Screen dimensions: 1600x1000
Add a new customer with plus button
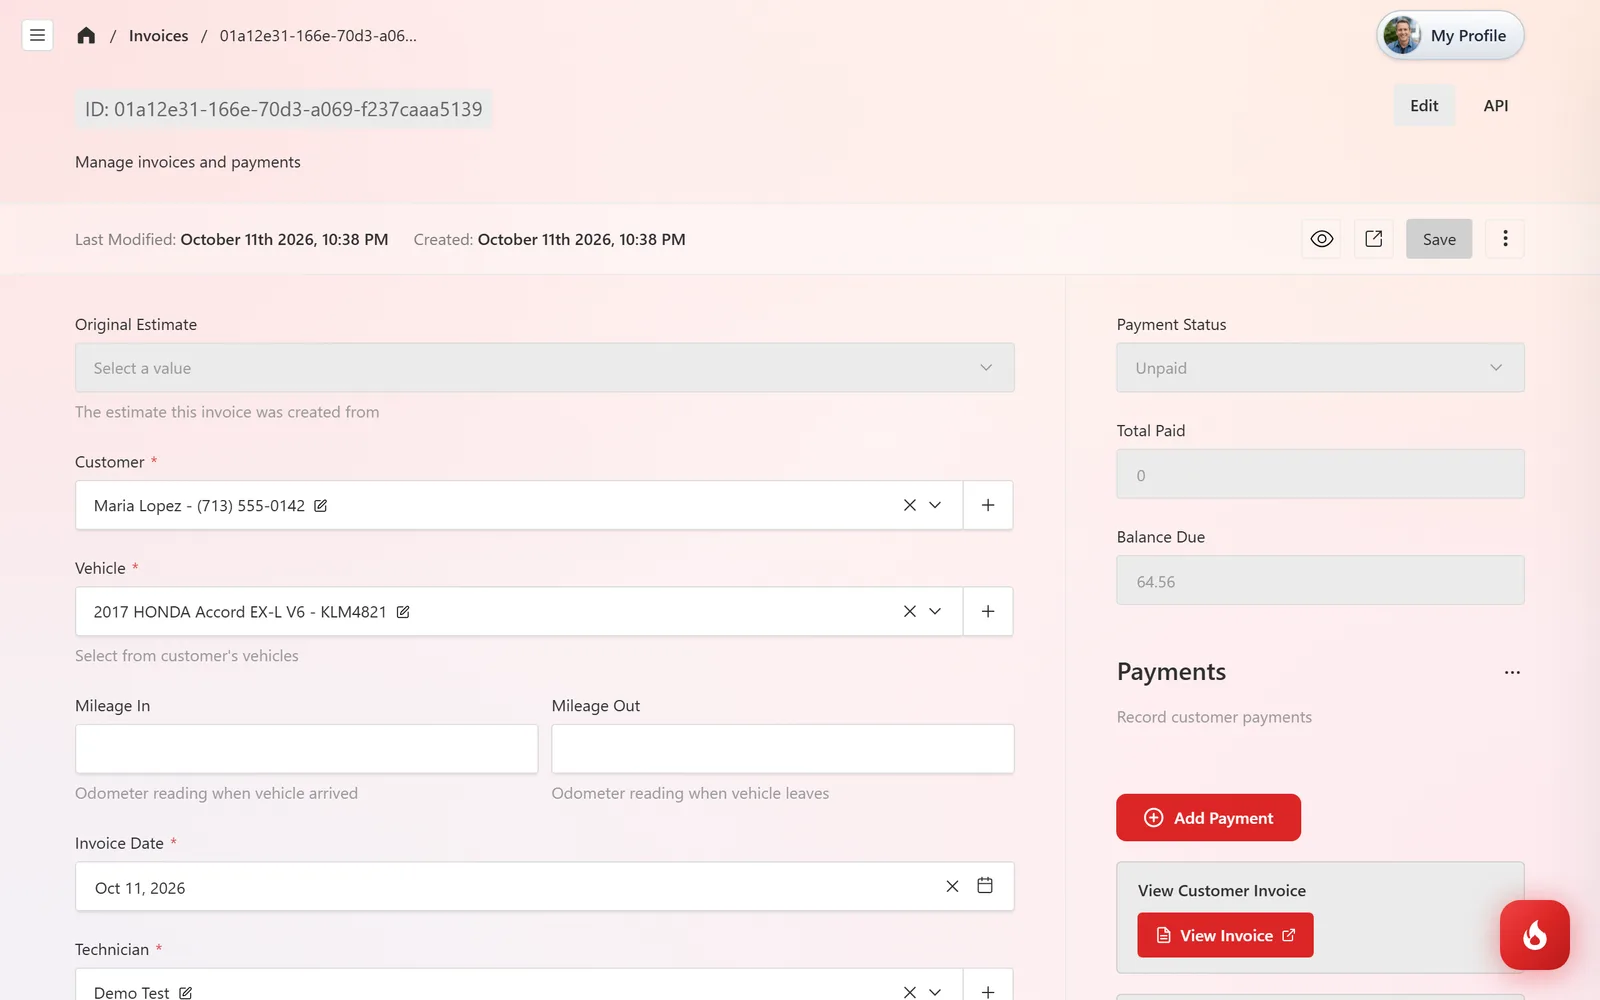988,505
